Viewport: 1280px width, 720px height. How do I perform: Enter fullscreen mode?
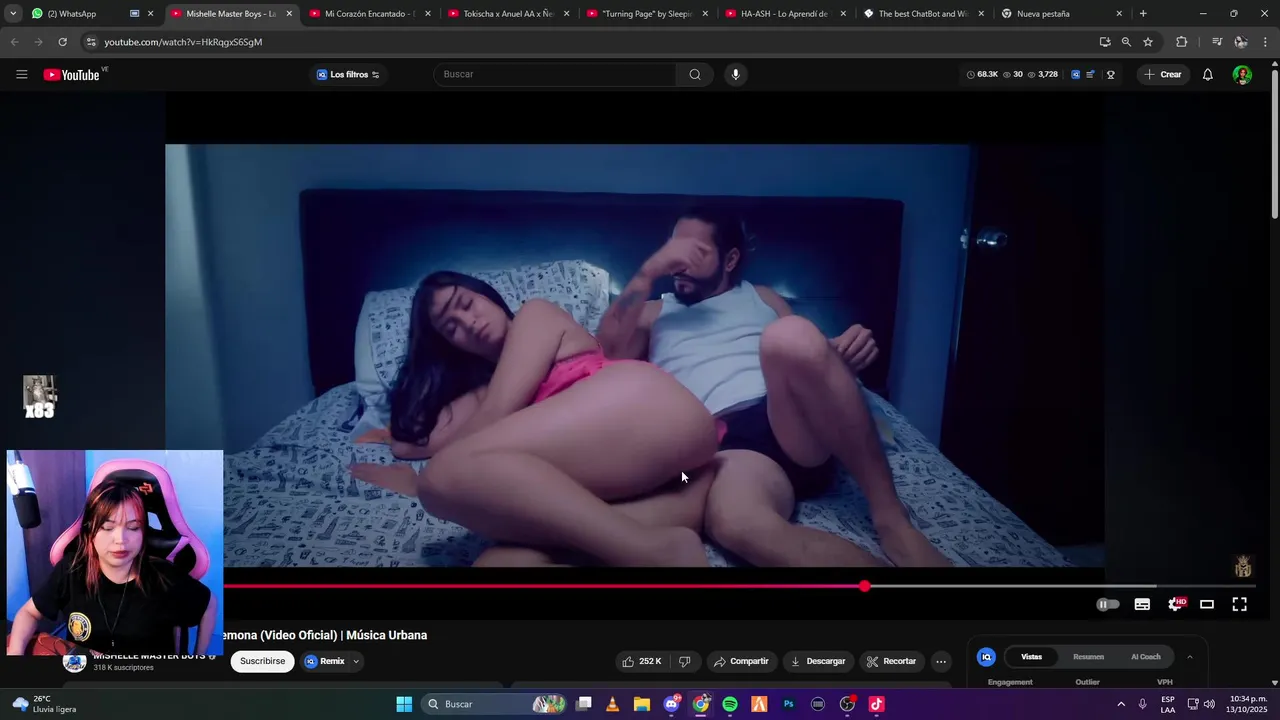coord(1239,604)
